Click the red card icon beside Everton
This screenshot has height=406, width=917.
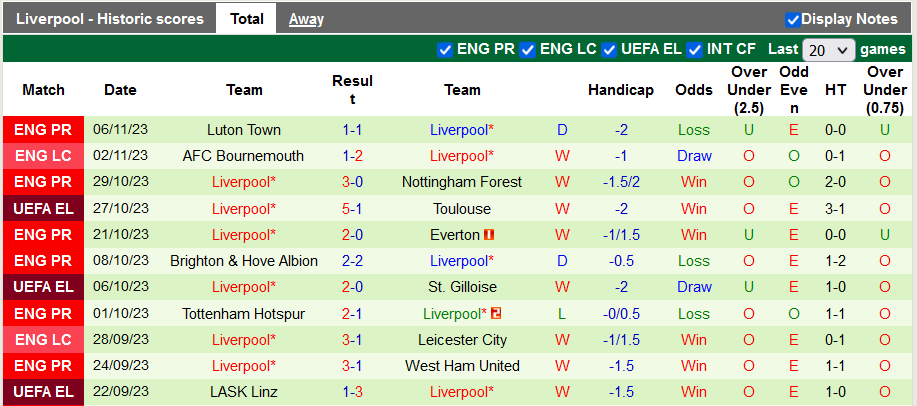pos(489,235)
